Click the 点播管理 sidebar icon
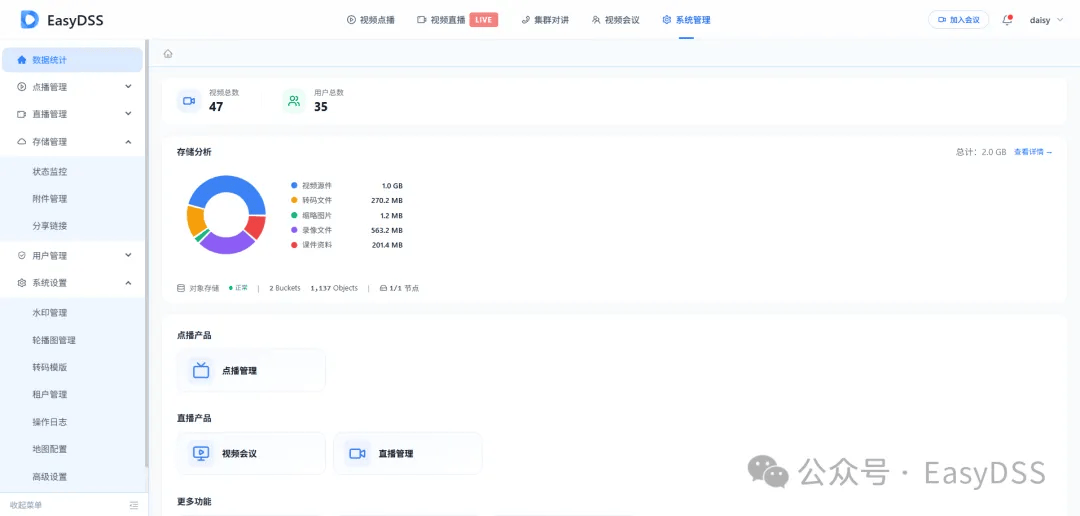Image resolution: width=1080 pixels, height=516 pixels. tap(21, 87)
